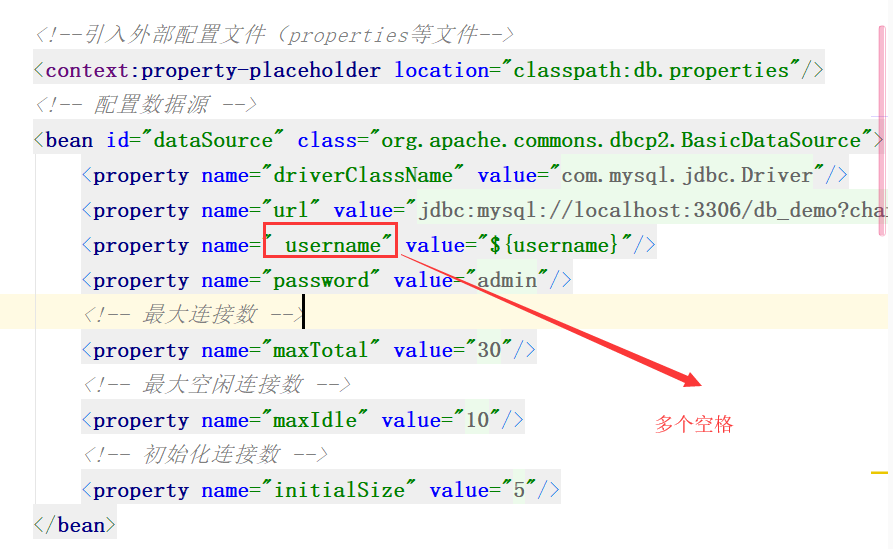This screenshot has width=893, height=549.
Task: Click the 初始化连接数 comment
Action: coord(206,455)
